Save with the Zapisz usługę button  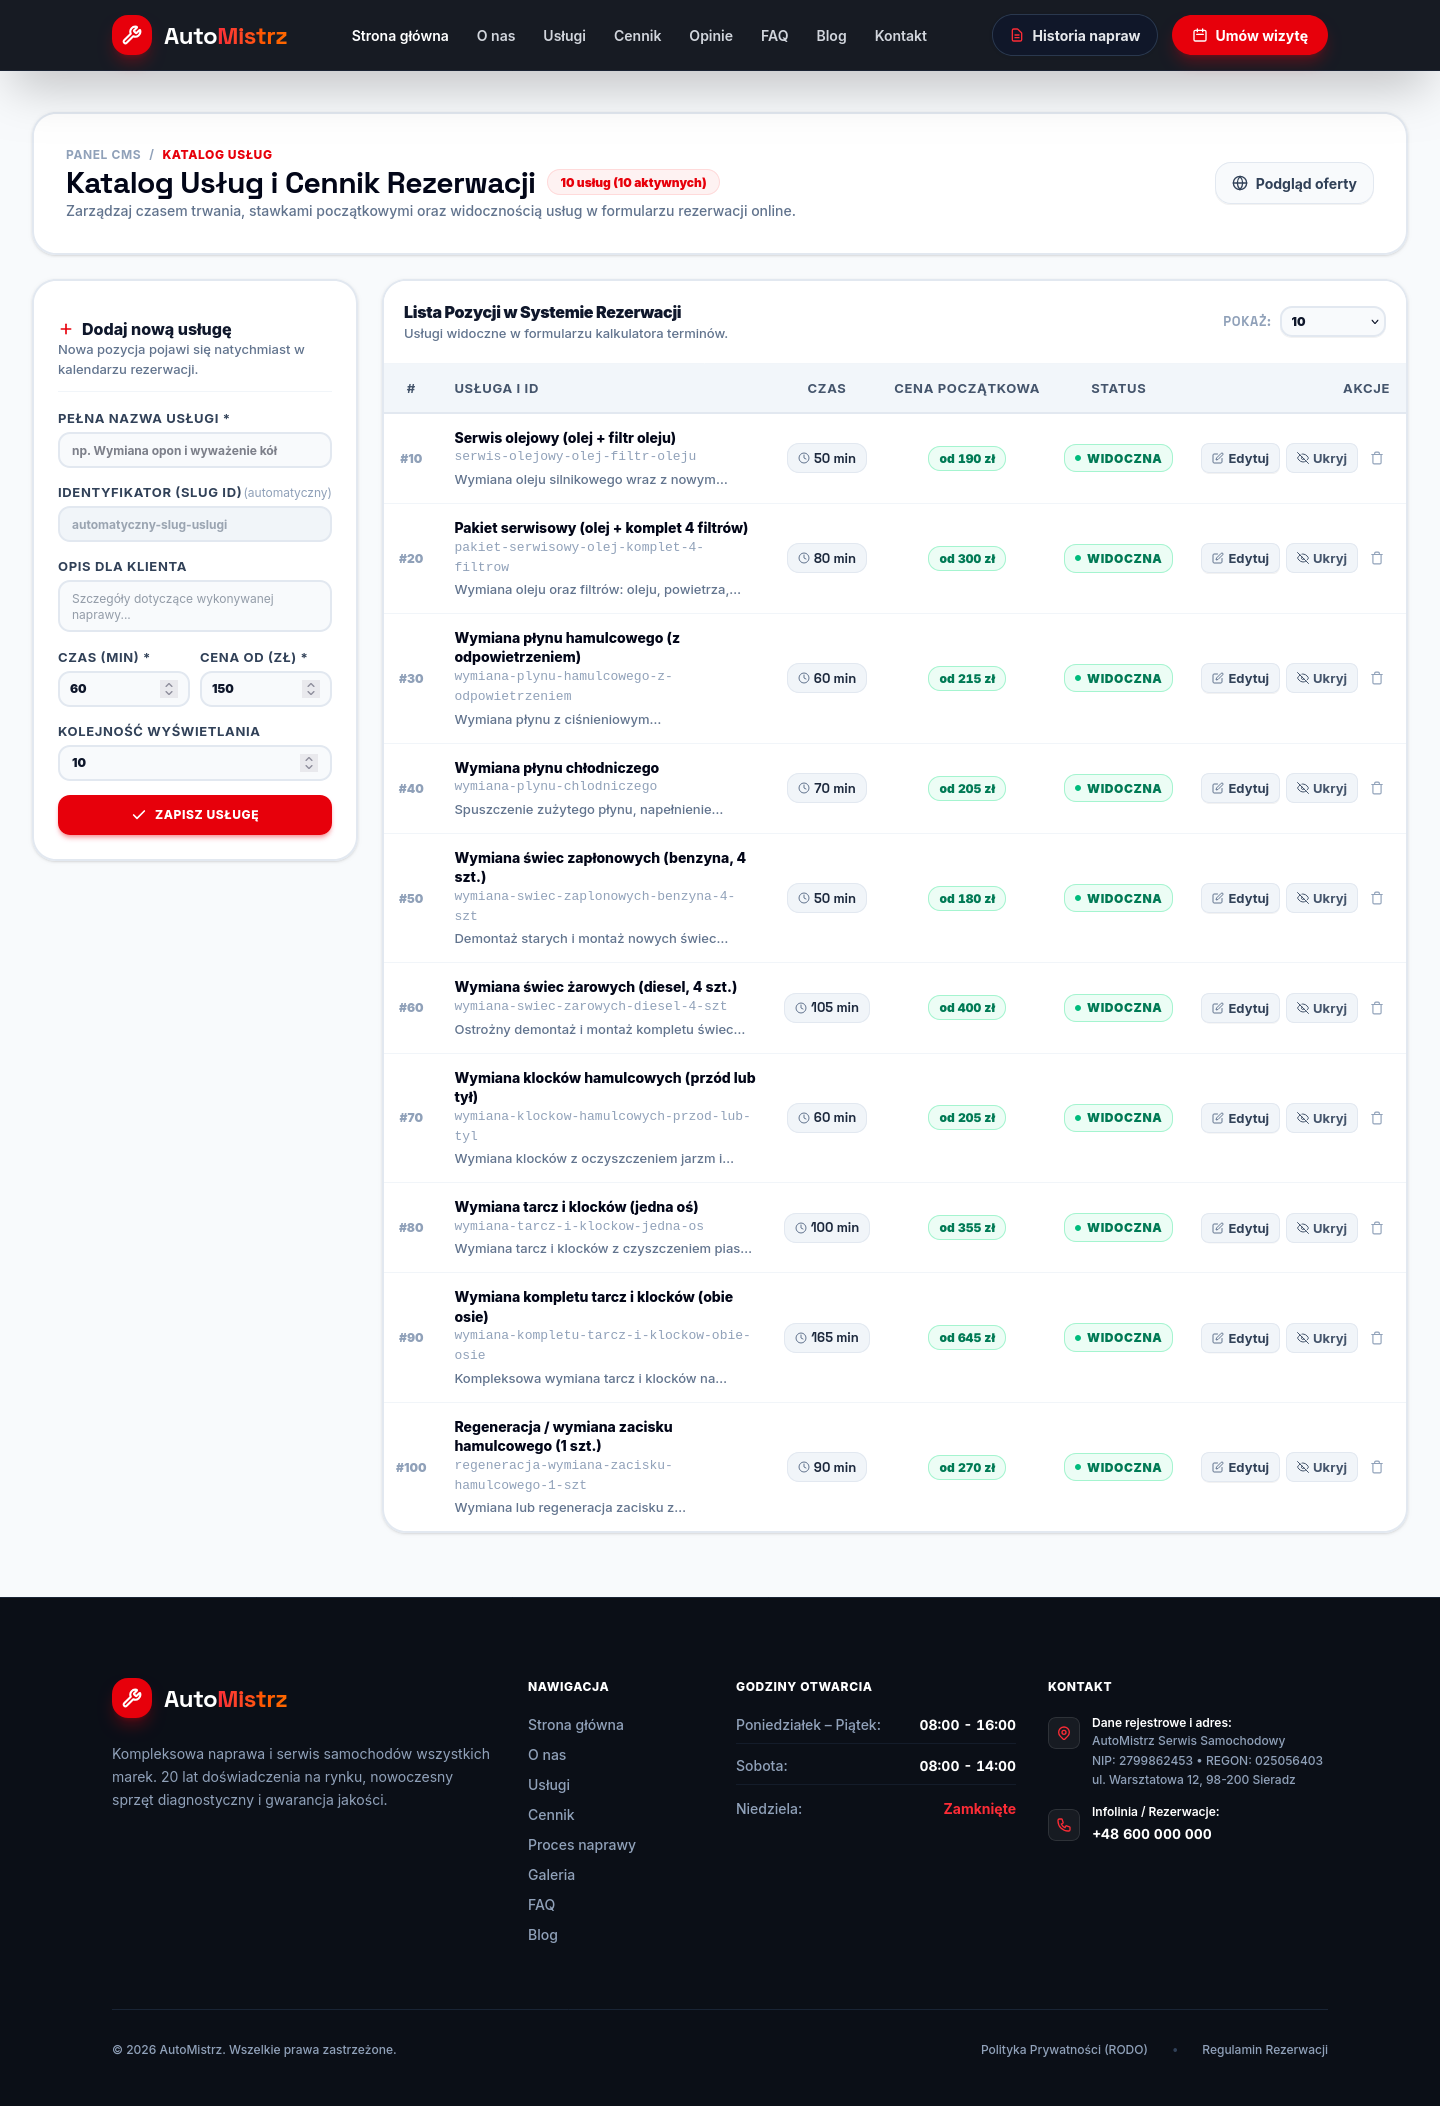point(195,814)
